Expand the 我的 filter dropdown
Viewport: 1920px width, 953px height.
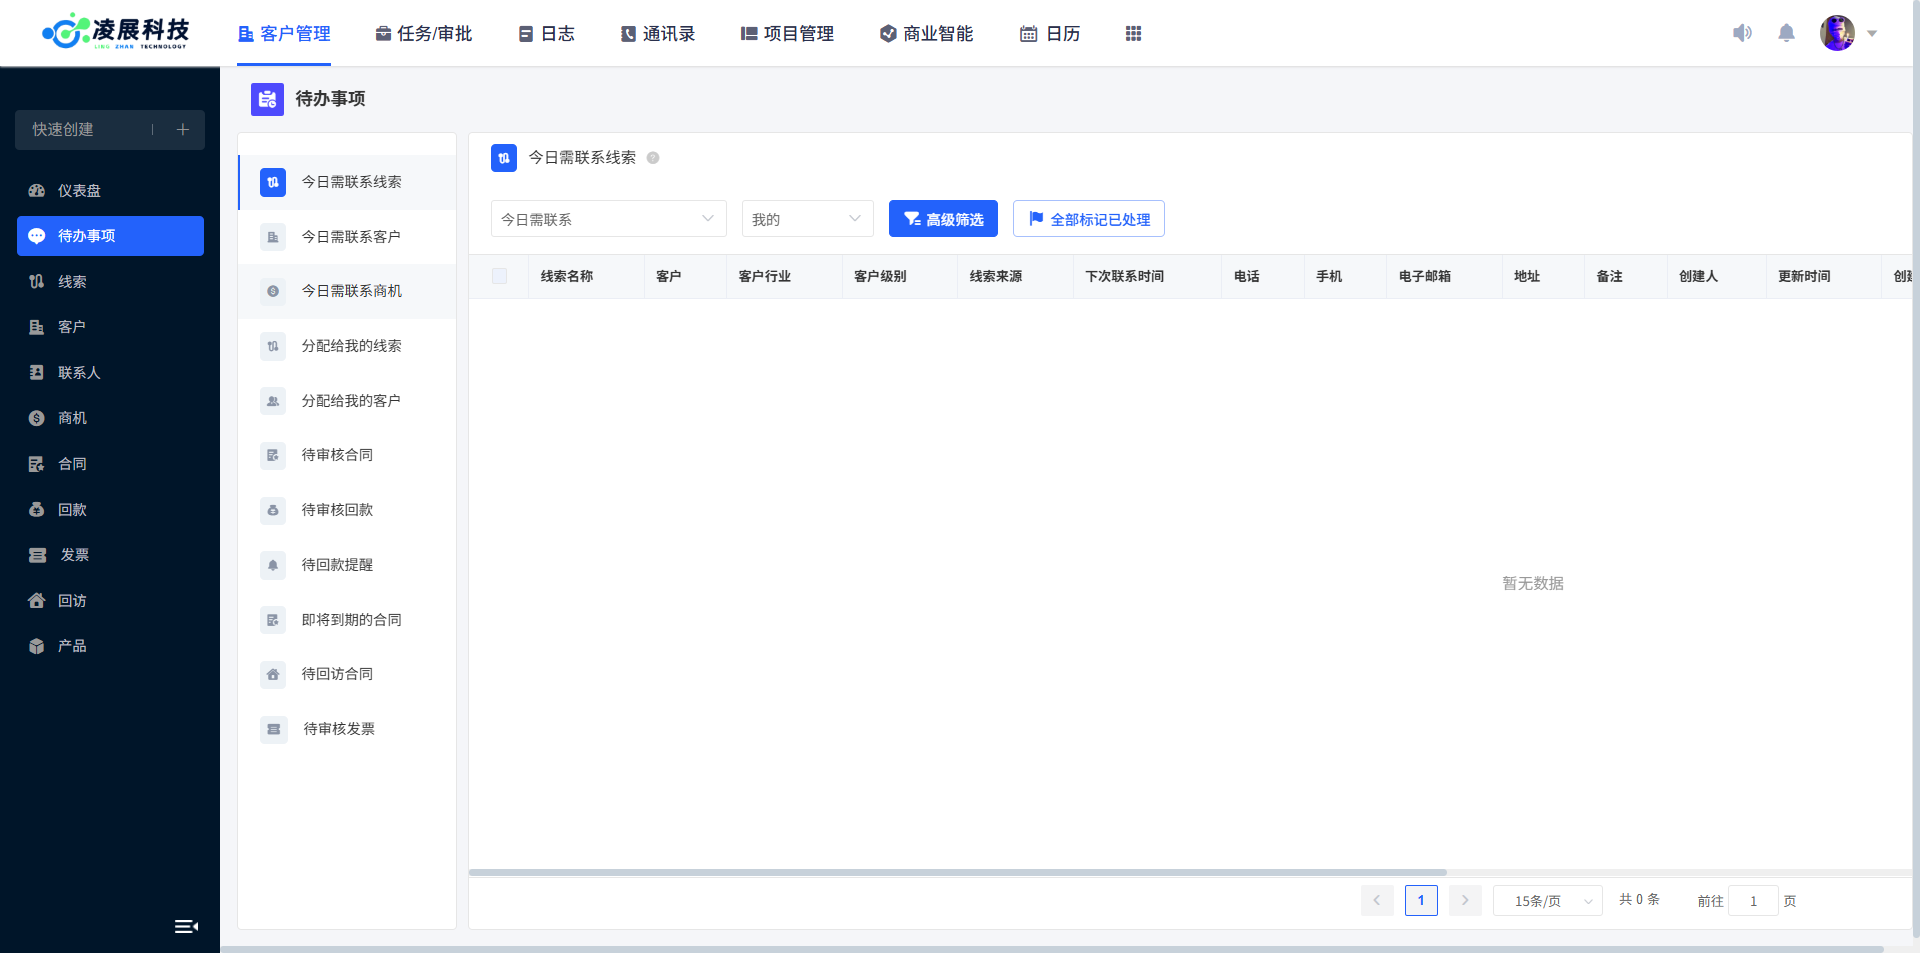tap(807, 219)
